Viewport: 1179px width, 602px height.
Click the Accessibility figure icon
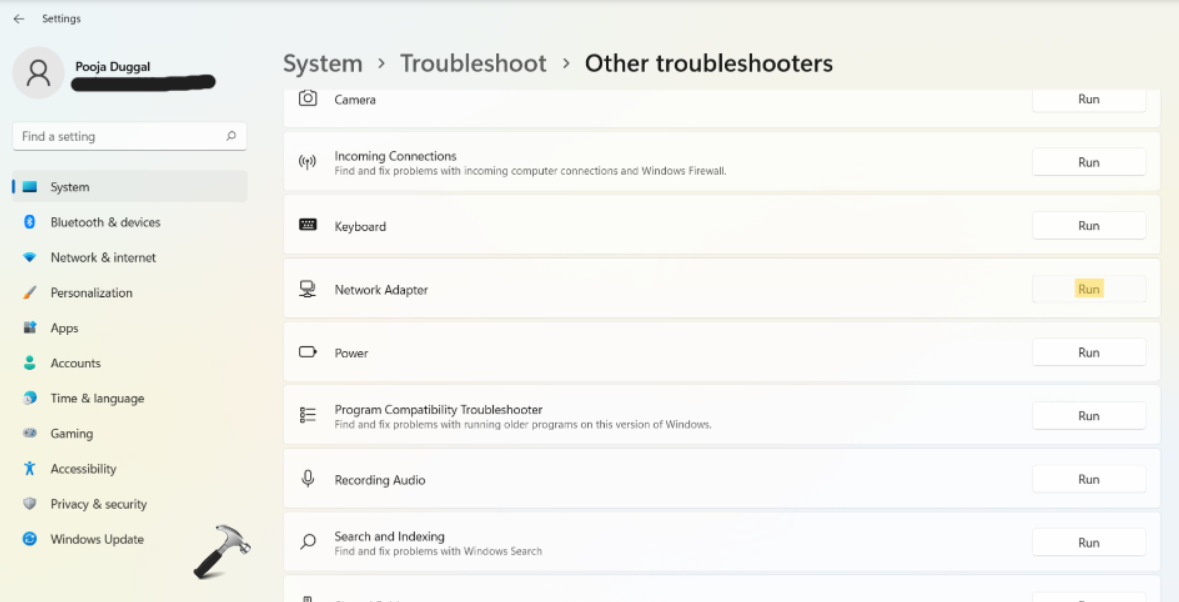pyautogui.click(x=30, y=469)
